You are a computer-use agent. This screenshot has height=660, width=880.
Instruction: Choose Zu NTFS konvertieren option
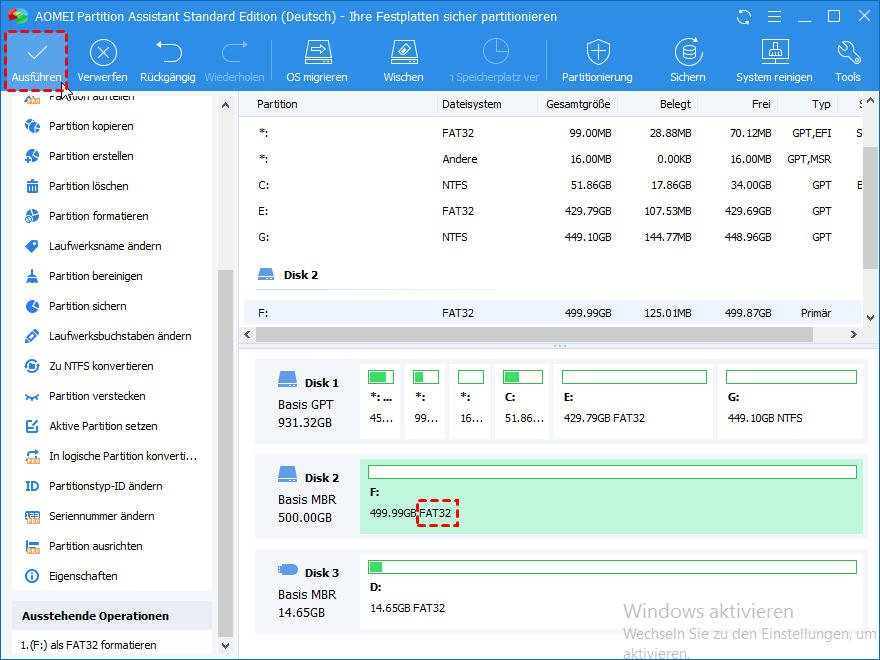point(101,366)
